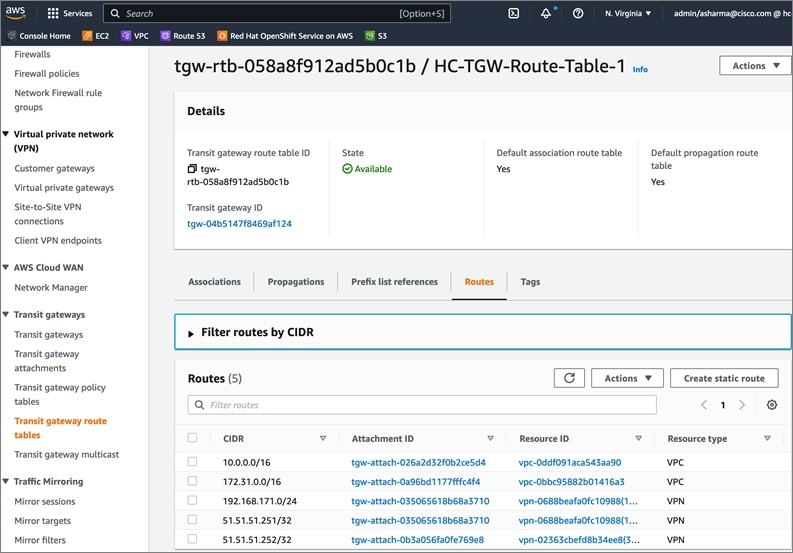The width and height of the screenshot is (793, 553).
Task: Tick the 192.168.171.0/24 route checkbox
Action: click(x=192, y=501)
